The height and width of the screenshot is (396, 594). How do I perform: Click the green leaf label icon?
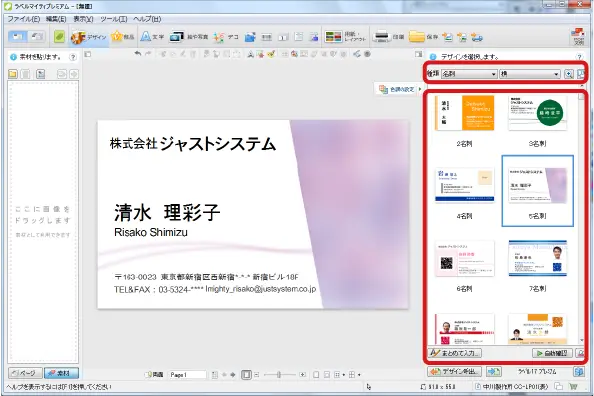[x=59, y=37]
